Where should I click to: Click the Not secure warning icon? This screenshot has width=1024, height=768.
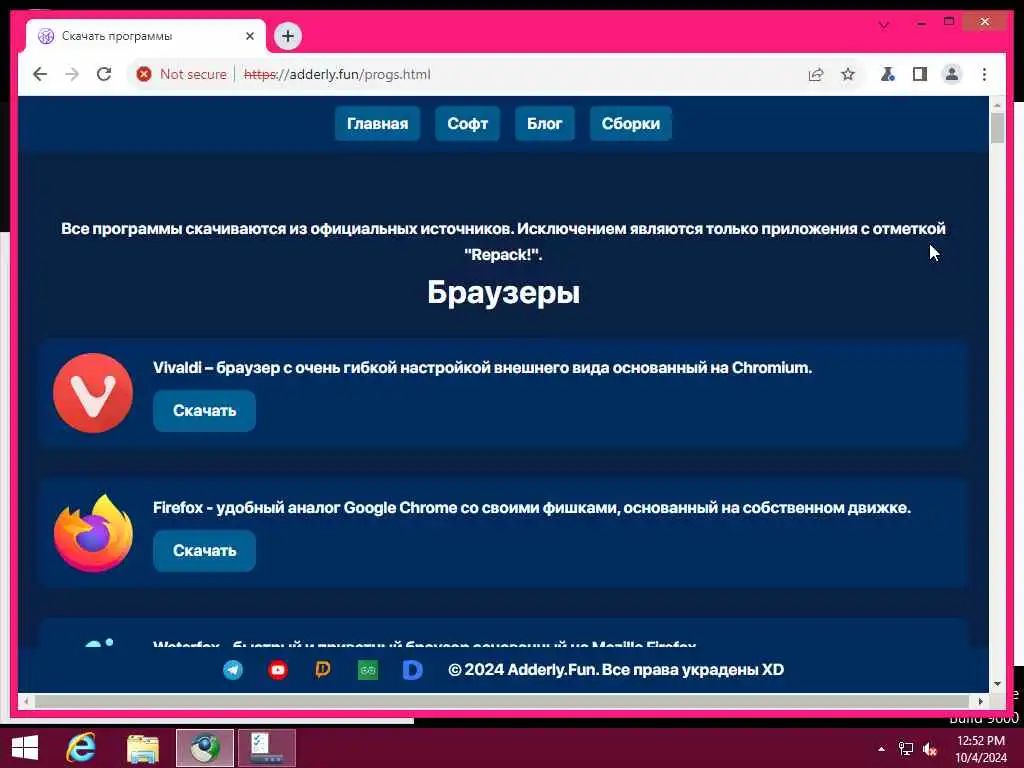coord(144,74)
